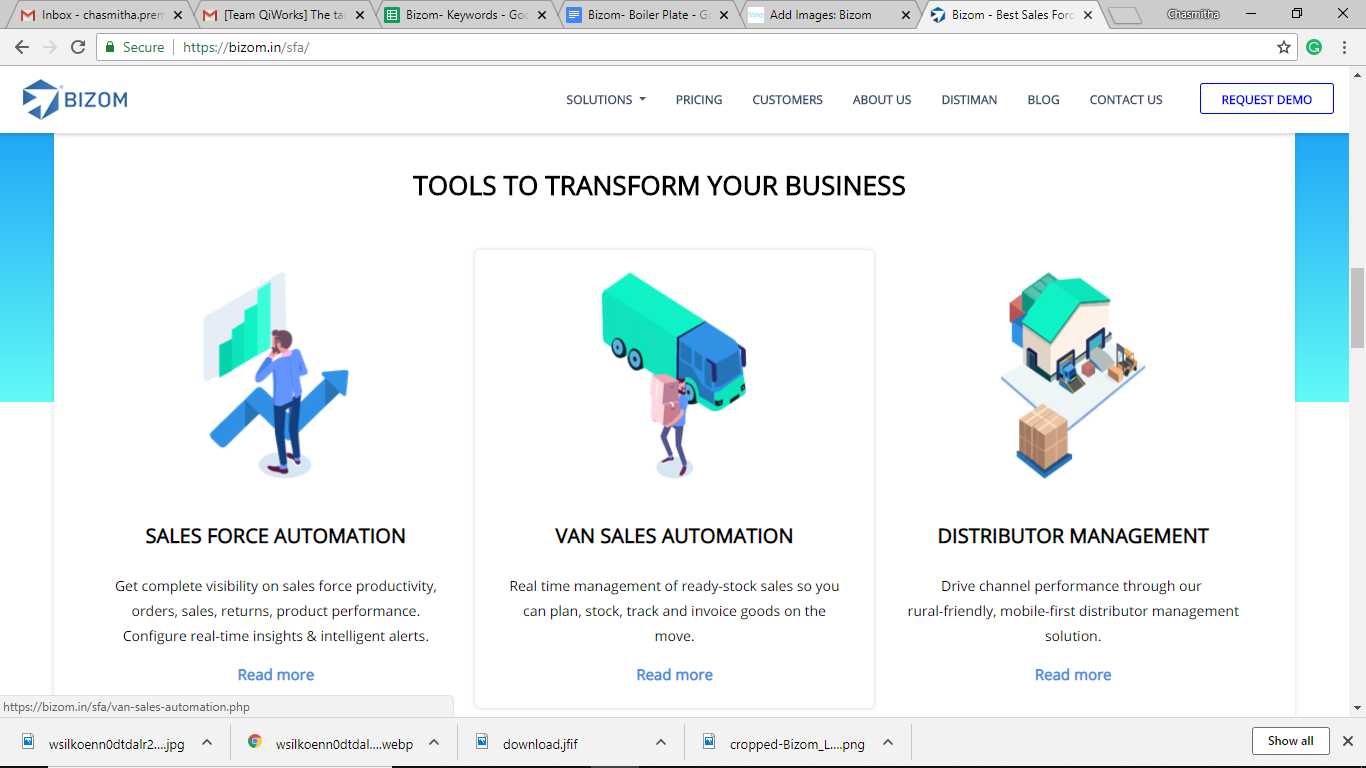Close the Bizom- Keywords sheet tab
The height and width of the screenshot is (768, 1366).
[542, 15]
